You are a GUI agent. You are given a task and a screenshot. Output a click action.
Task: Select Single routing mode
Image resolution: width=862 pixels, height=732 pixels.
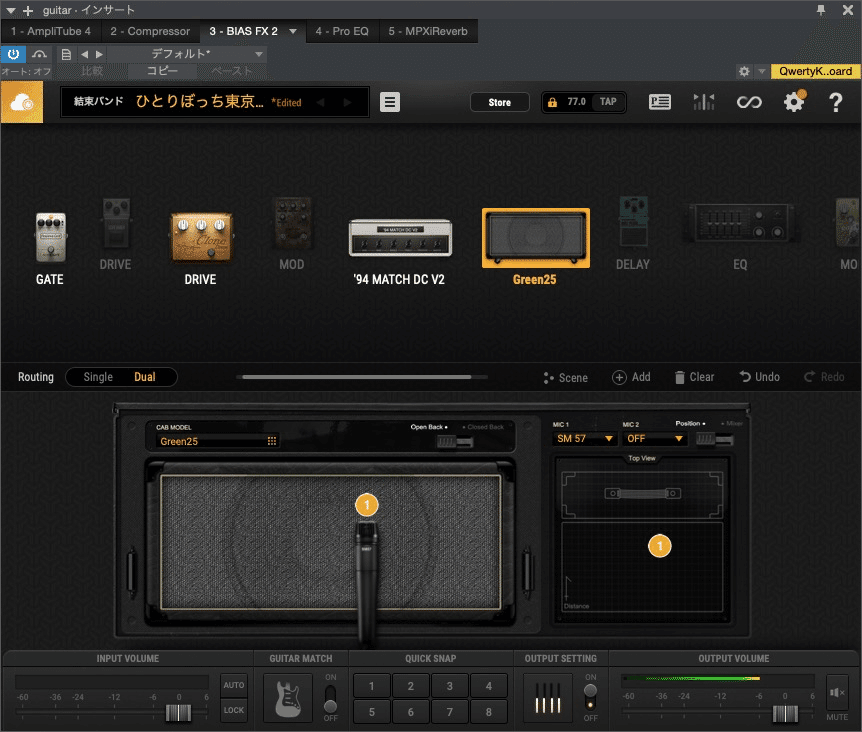coord(98,377)
